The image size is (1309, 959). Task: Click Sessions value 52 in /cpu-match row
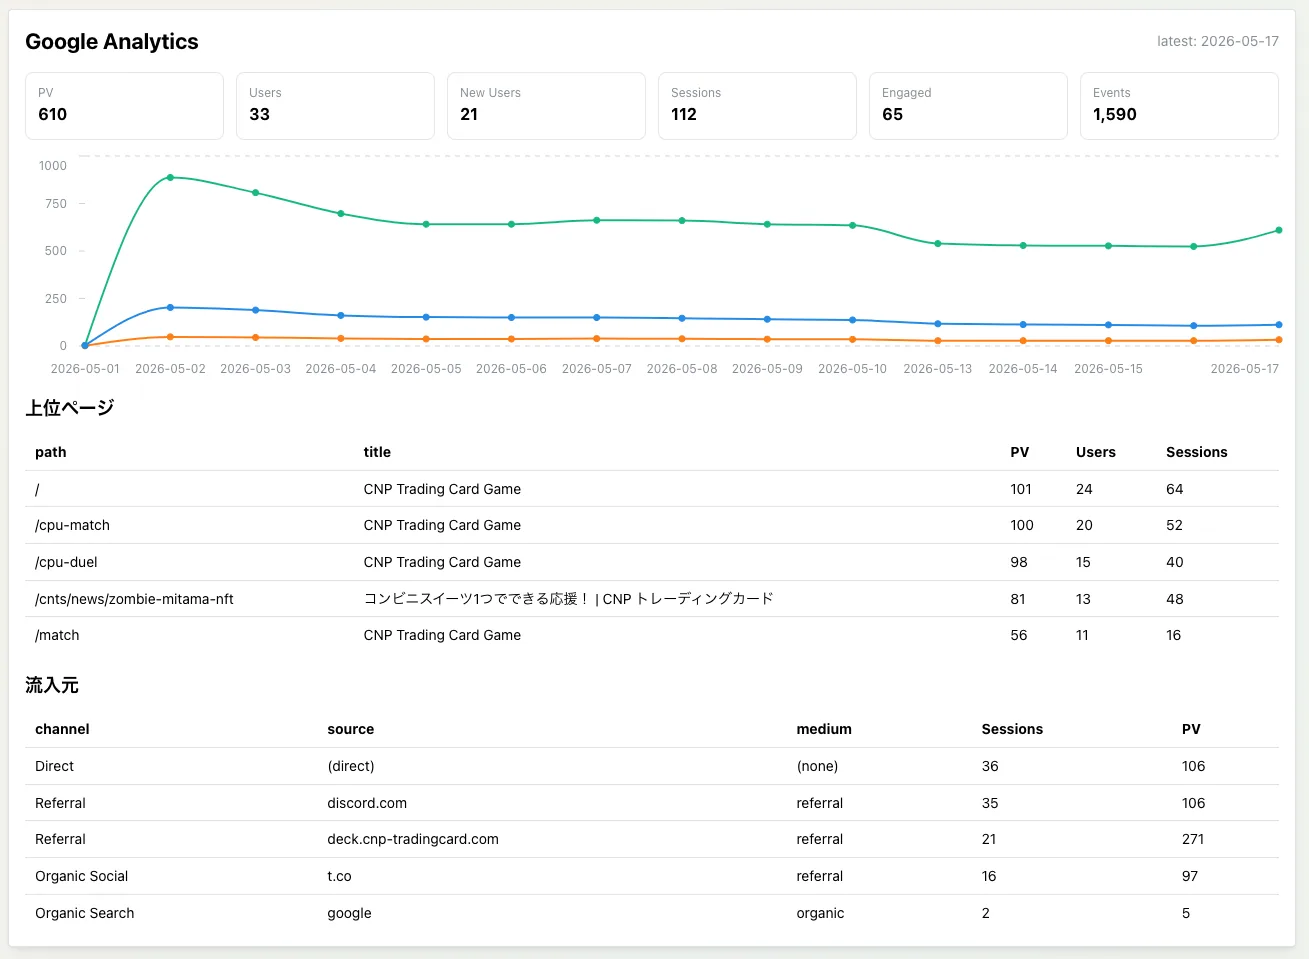pyautogui.click(x=1174, y=525)
